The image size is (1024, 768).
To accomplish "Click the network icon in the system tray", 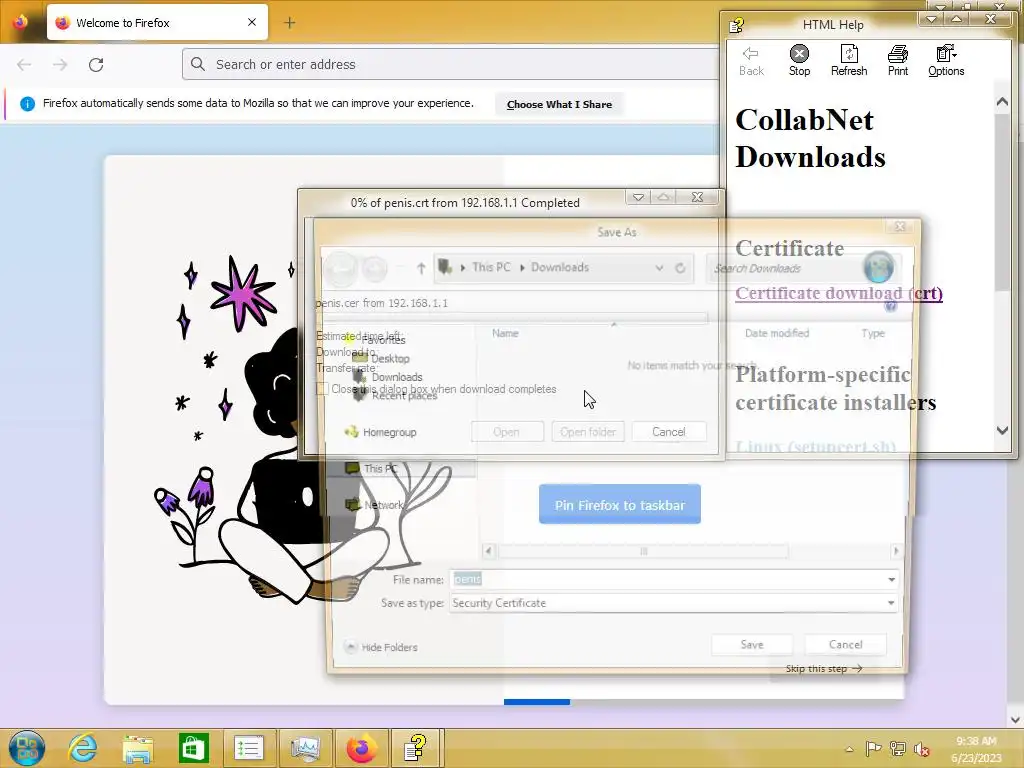I will (898, 749).
